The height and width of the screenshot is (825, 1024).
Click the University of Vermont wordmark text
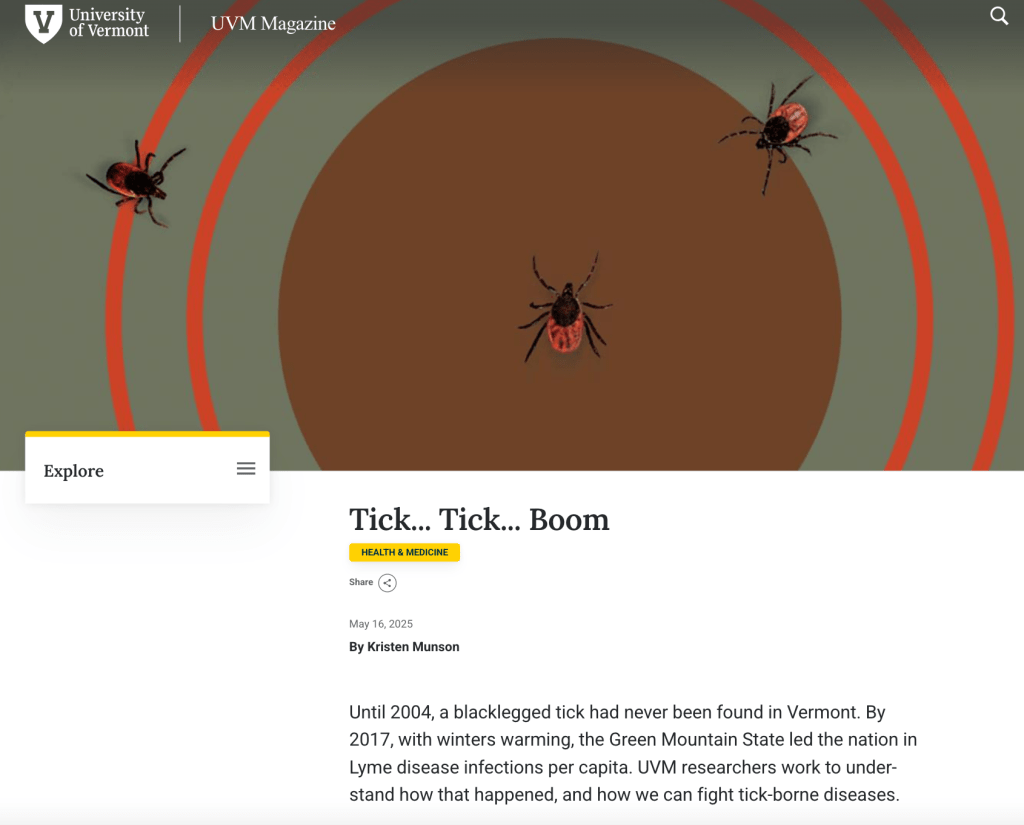[x=108, y=23]
